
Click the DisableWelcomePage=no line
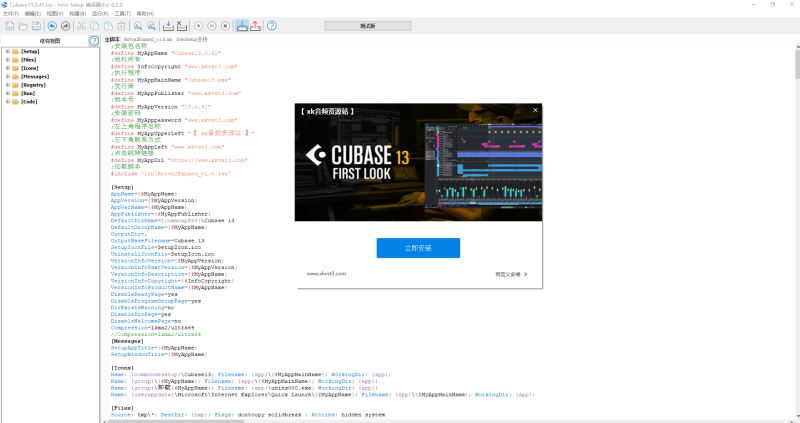(146, 321)
